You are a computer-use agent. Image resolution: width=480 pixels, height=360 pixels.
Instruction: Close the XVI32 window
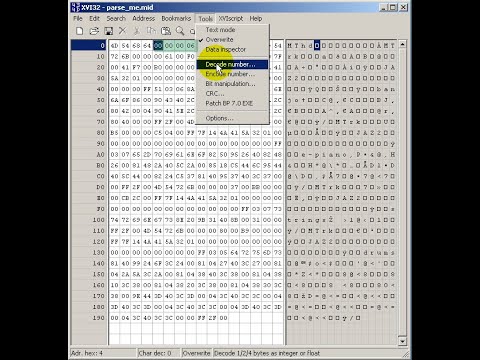pos(404,7)
